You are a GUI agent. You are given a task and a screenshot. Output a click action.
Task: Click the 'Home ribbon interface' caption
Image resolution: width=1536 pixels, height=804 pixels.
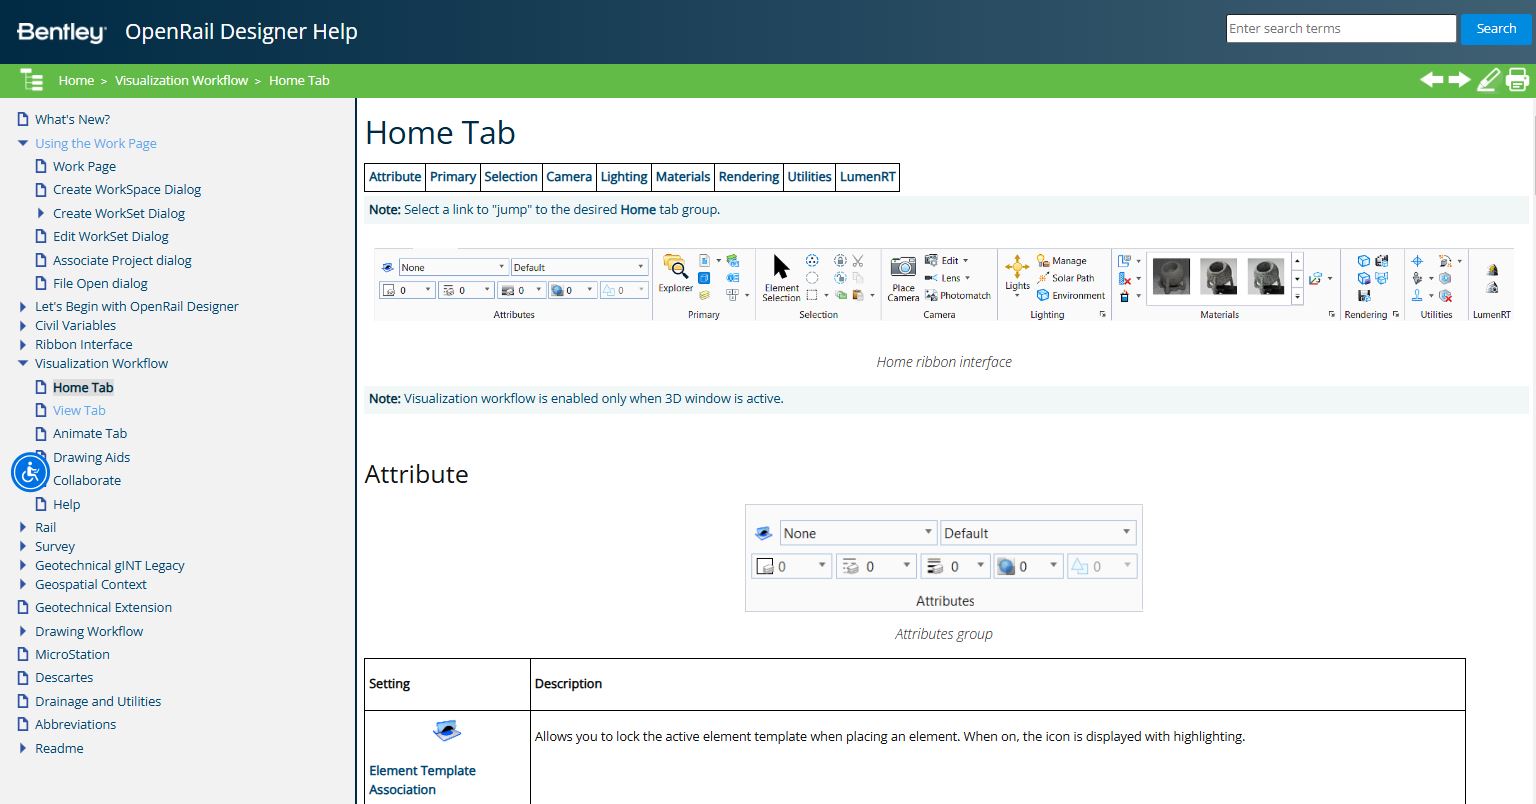(944, 362)
